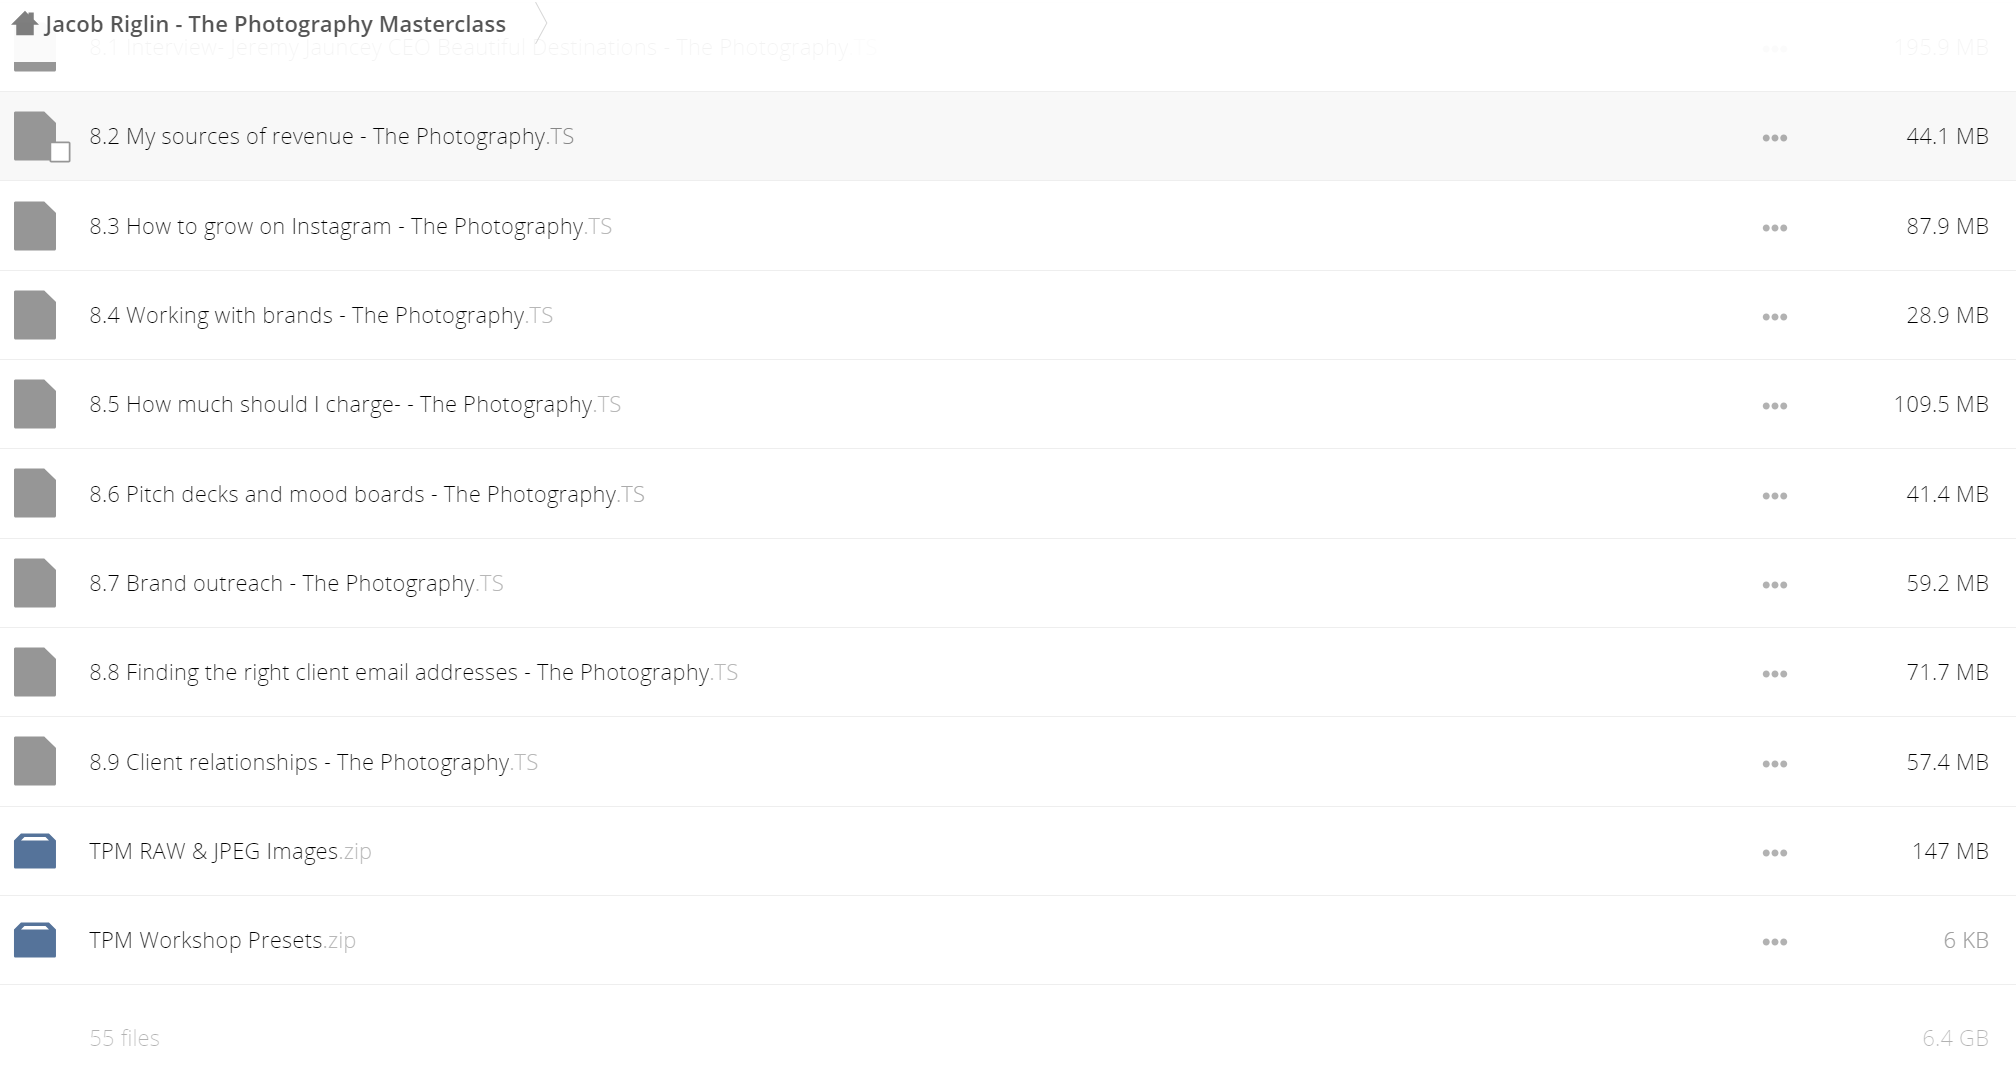Open the options dots for 8.2 My sources of revenue
Screen dimensions: 2016x1078
coord(1774,137)
